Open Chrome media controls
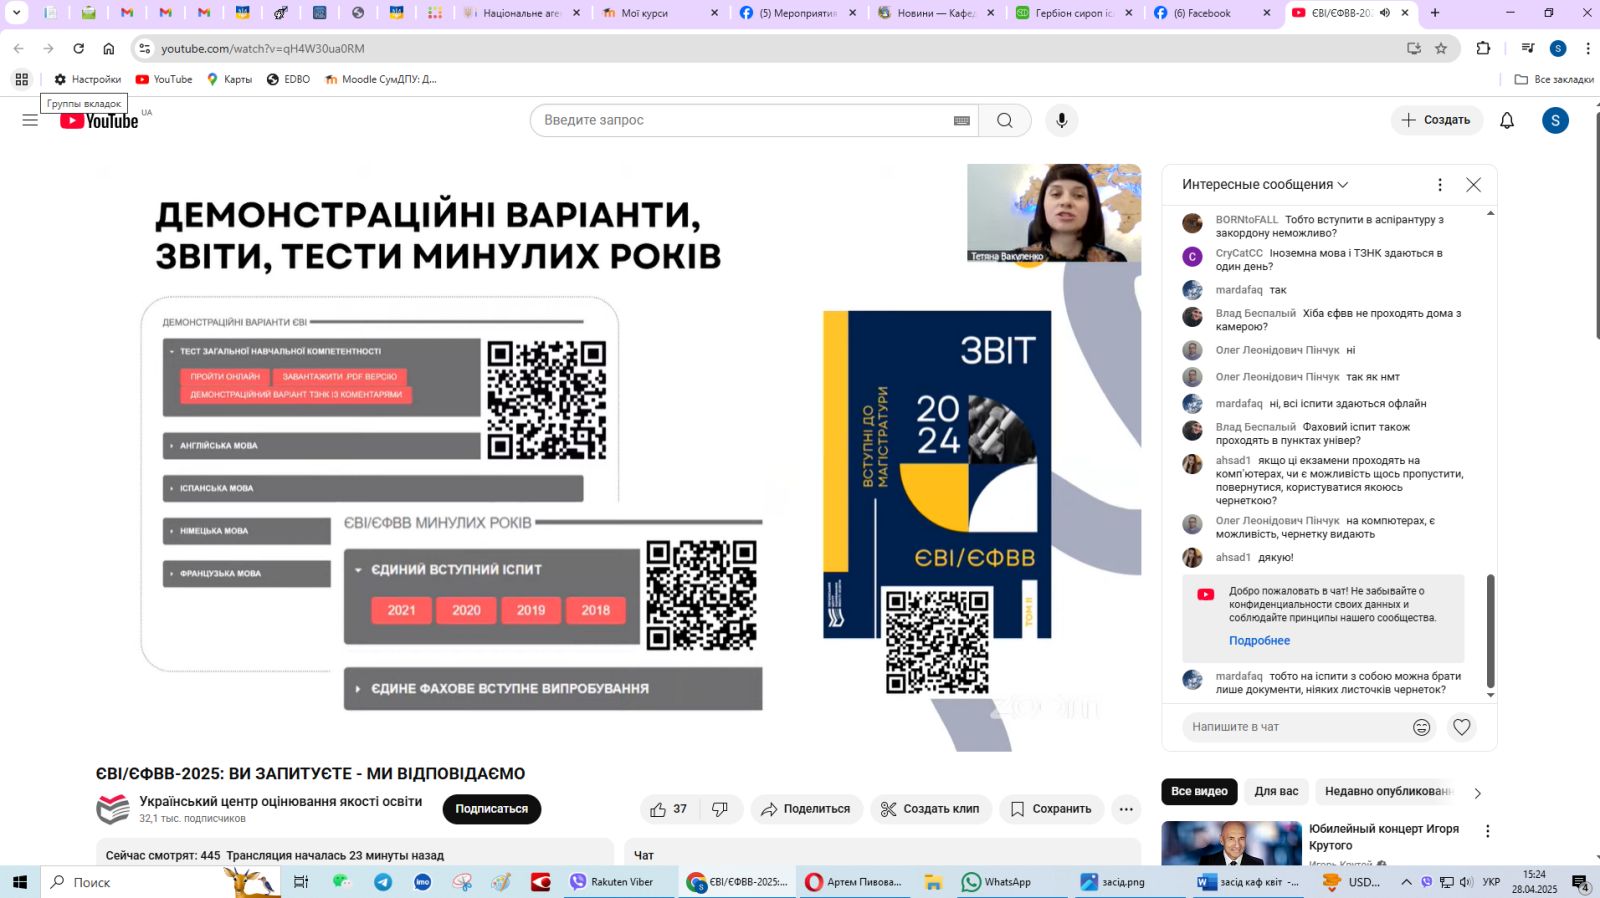 (1527, 48)
